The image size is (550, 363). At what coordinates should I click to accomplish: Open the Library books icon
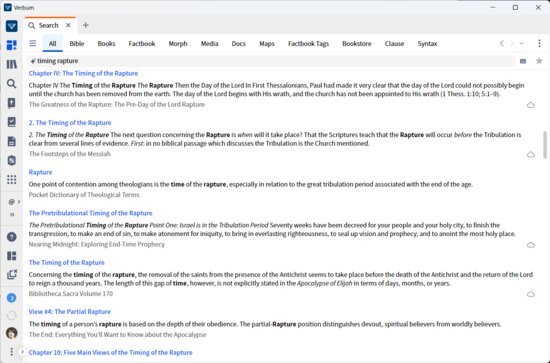[x=12, y=64]
